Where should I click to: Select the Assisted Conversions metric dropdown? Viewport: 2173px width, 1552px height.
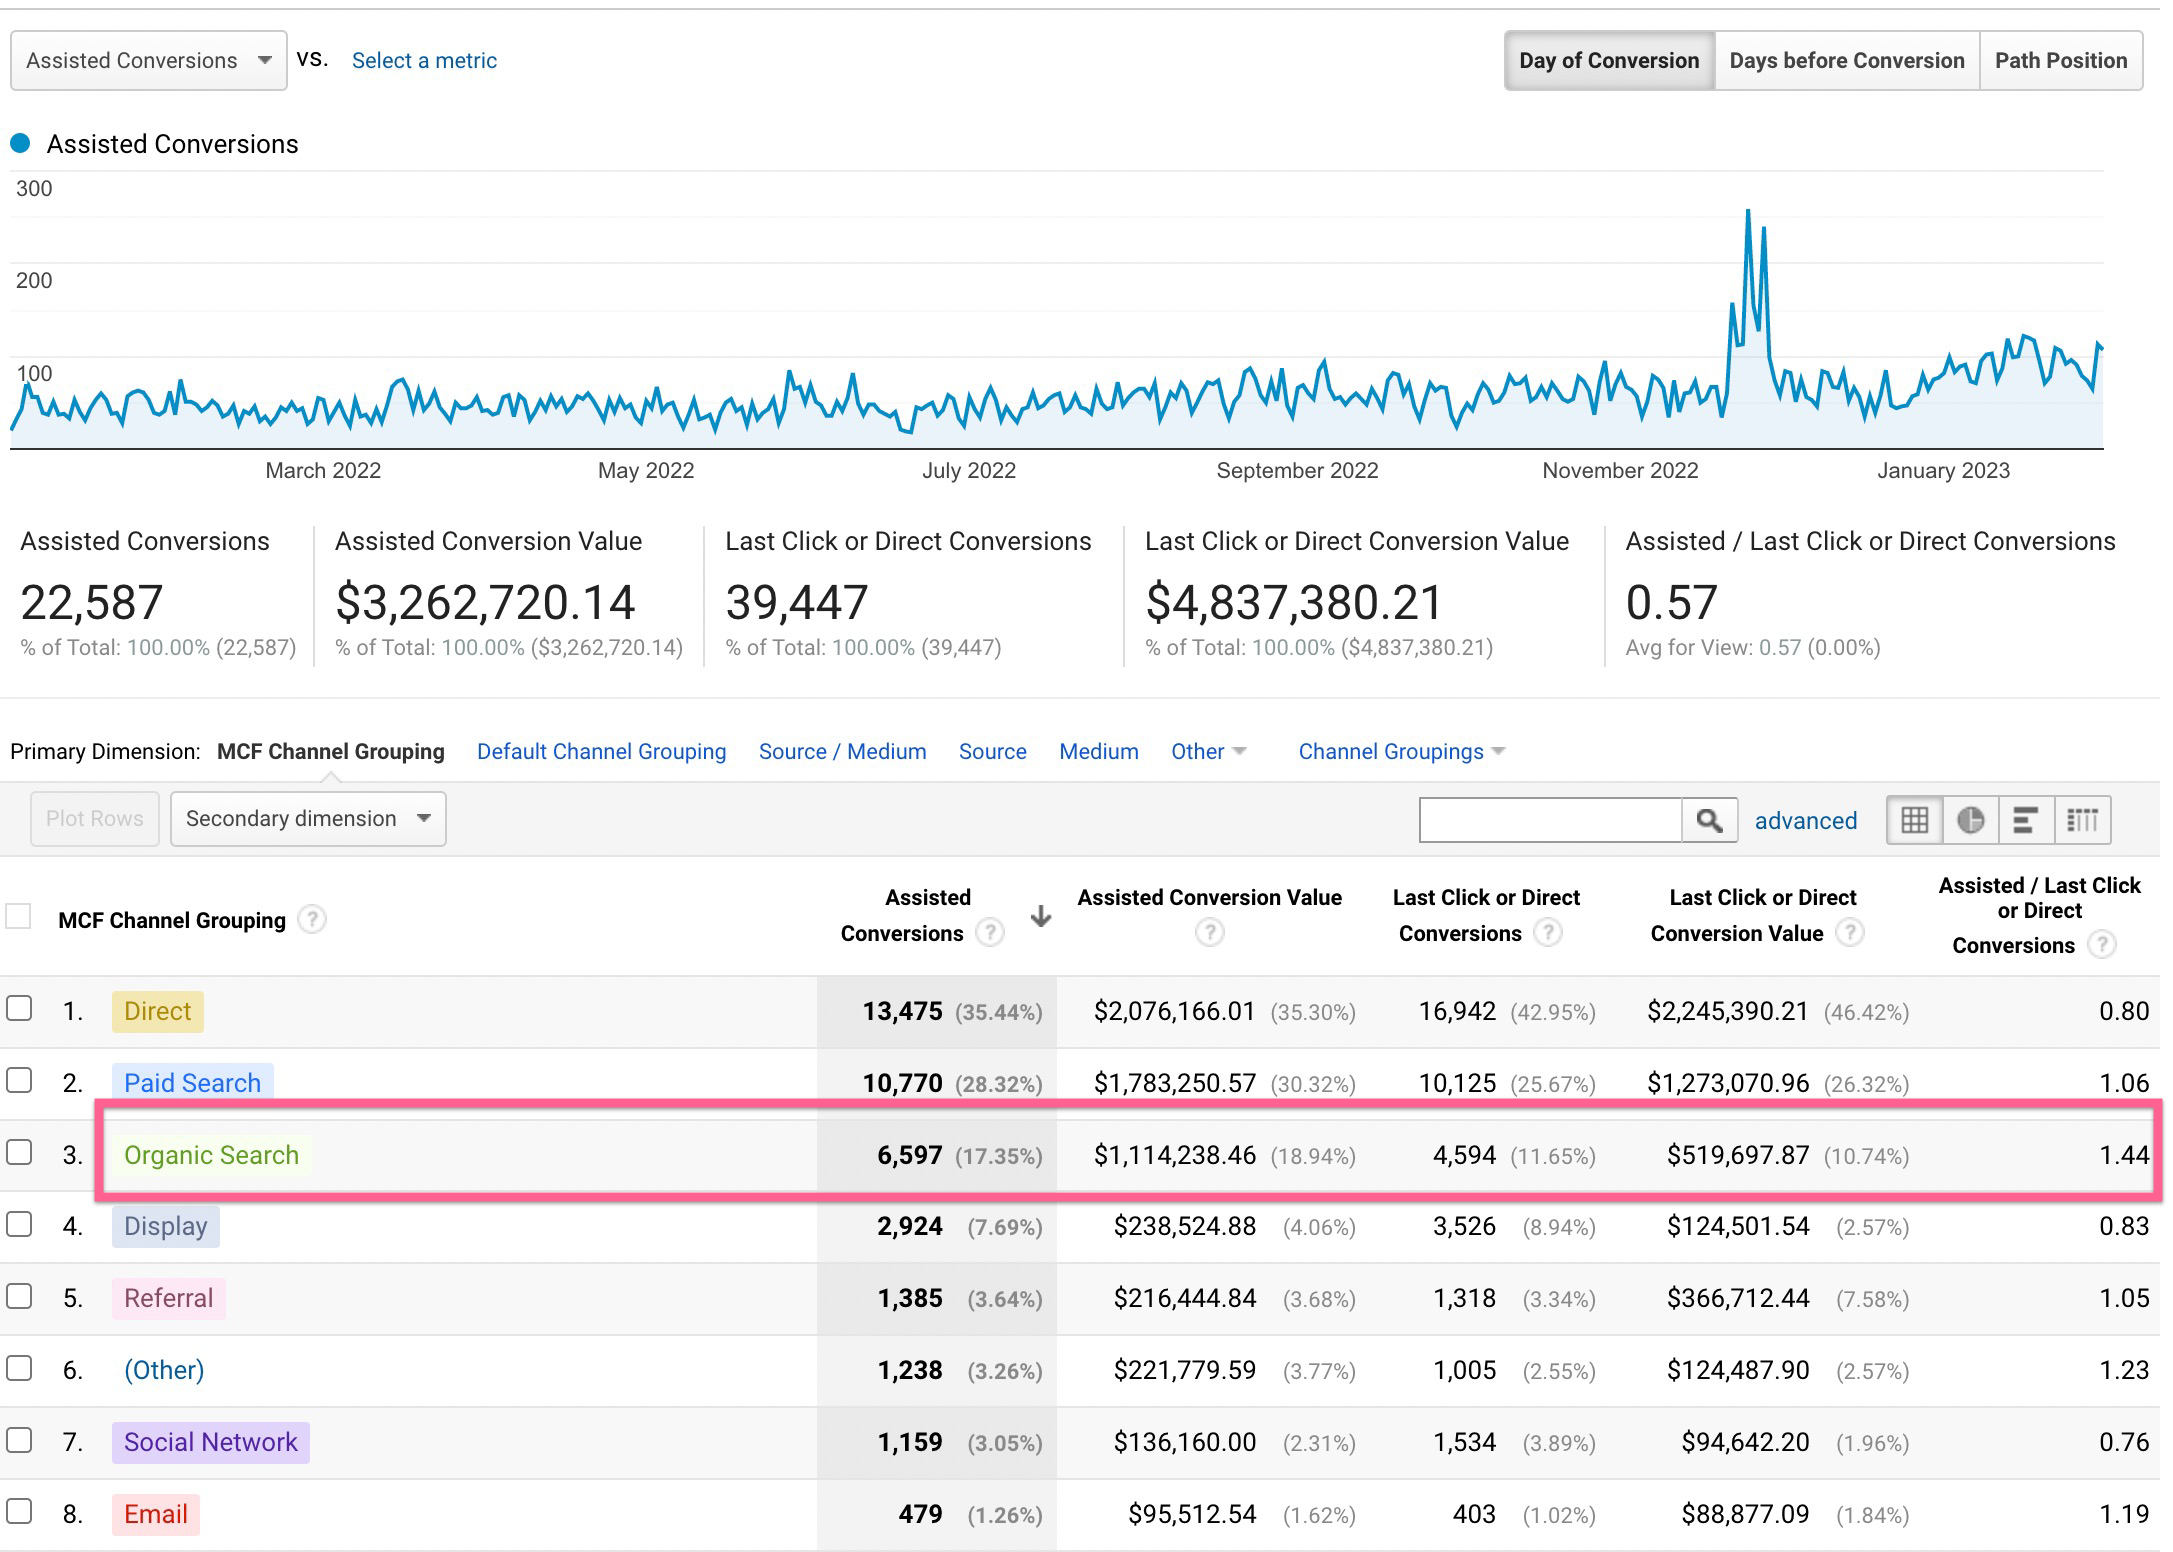pyautogui.click(x=144, y=60)
